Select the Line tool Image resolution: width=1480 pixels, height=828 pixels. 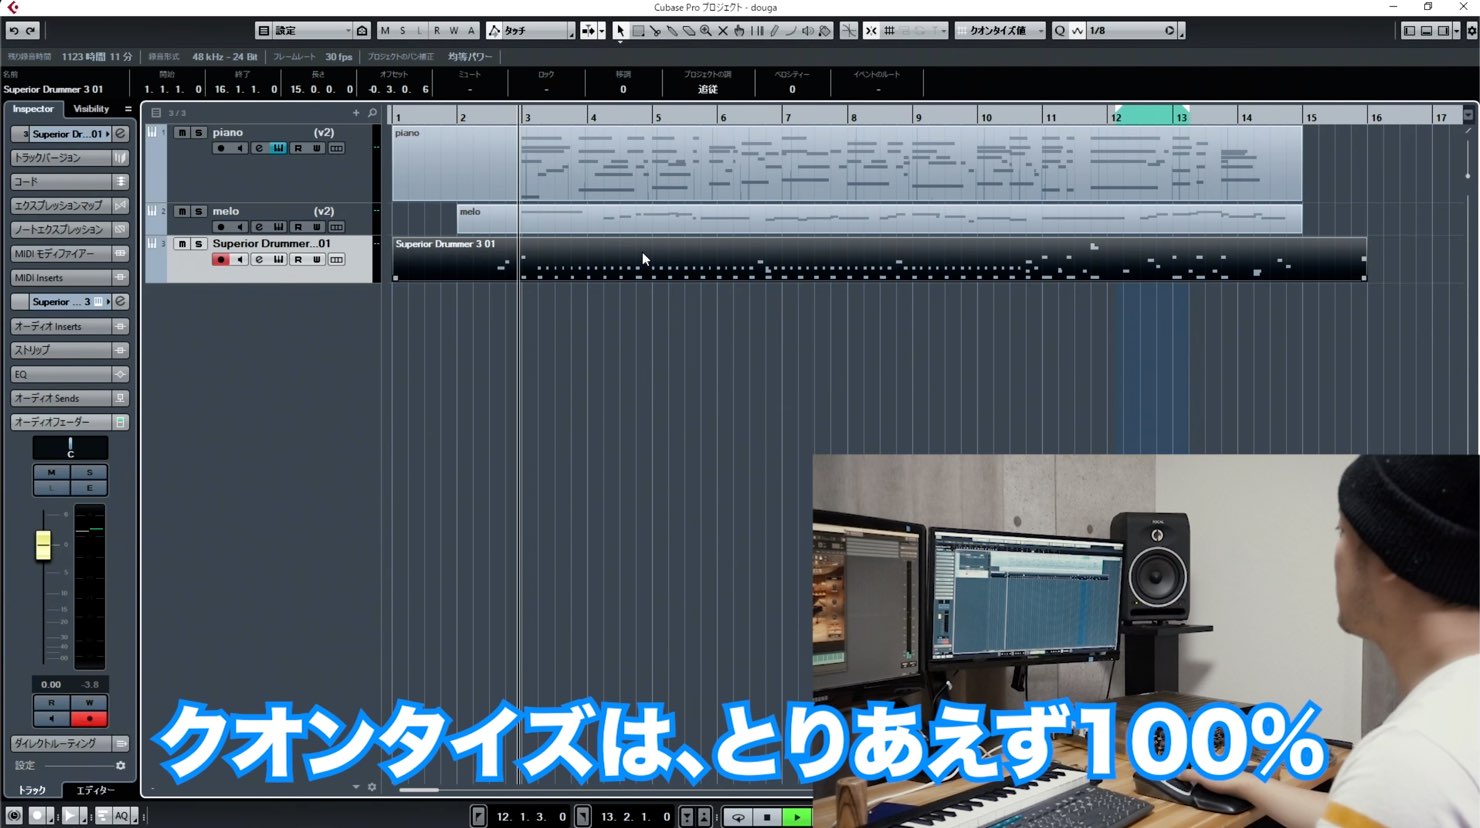point(791,31)
